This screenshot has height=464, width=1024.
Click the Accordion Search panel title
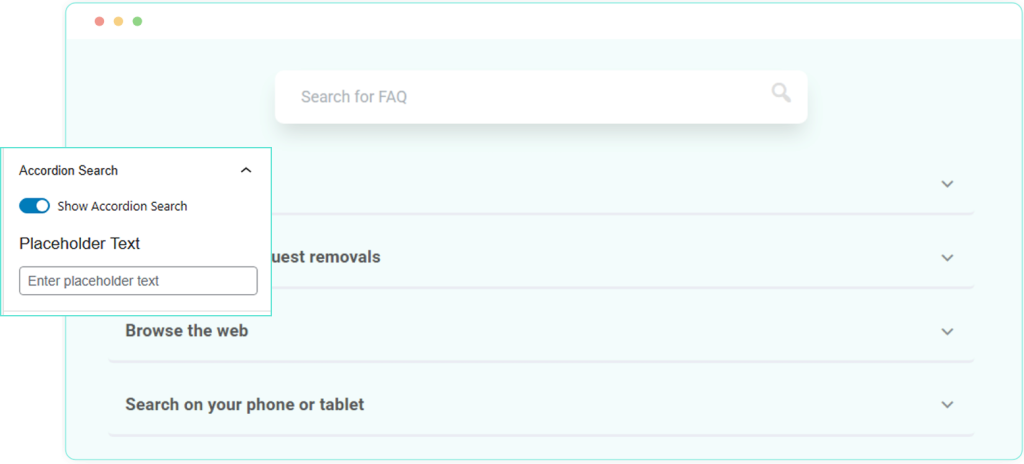pyautogui.click(x=68, y=171)
